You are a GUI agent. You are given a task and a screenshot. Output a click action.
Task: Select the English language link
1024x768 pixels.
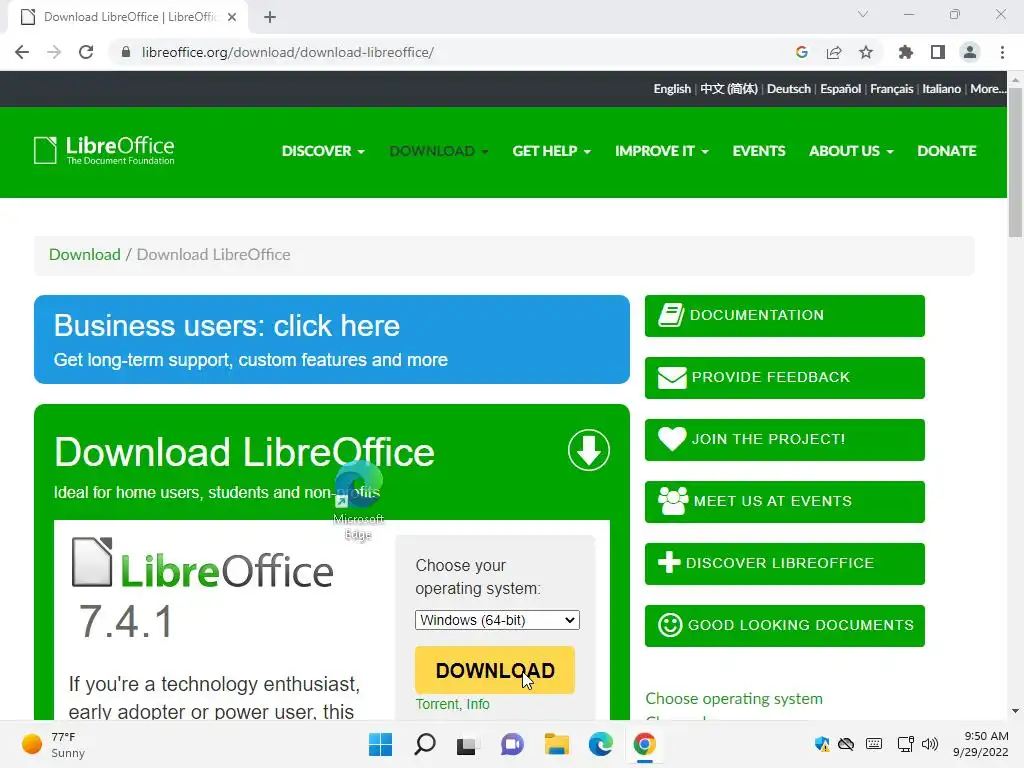pos(672,89)
